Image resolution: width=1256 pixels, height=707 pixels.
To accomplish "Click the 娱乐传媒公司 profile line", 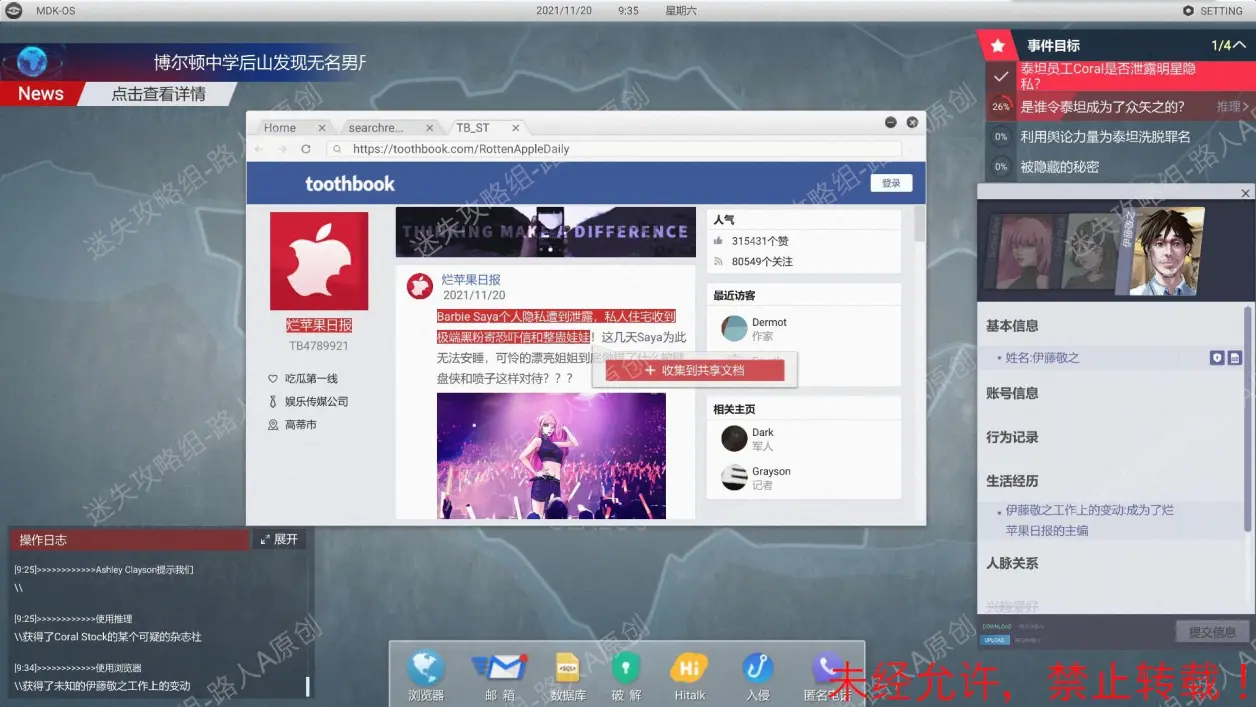I will (x=316, y=401).
